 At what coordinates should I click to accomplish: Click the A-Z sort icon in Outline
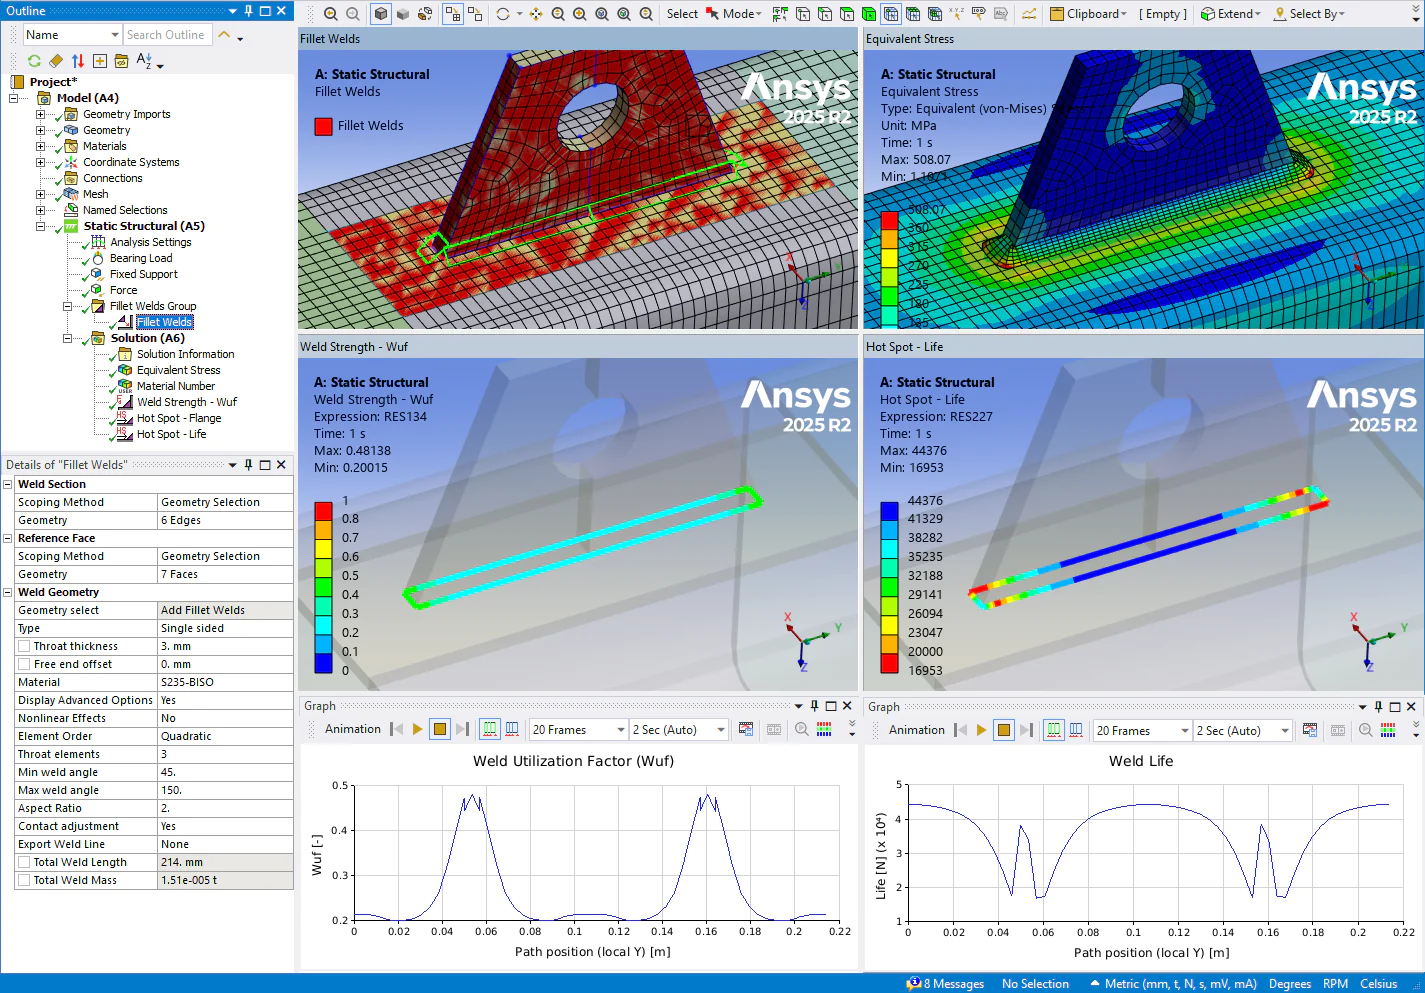(144, 61)
